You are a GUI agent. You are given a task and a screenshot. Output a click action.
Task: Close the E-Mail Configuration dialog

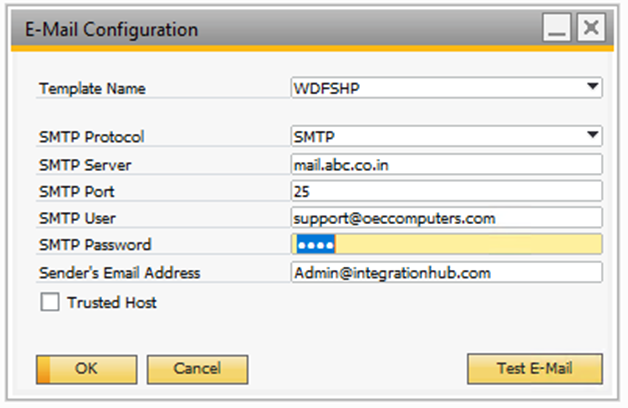pos(592,29)
